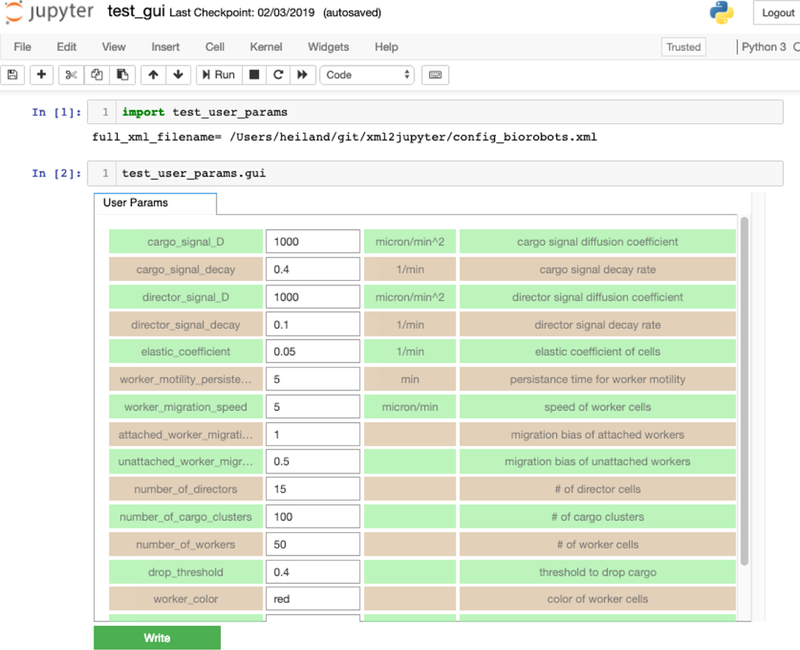Image resolution: width=800 pixels, height=650 pixels.
Task: Paste cells below icon
Action: pos(122,75)
